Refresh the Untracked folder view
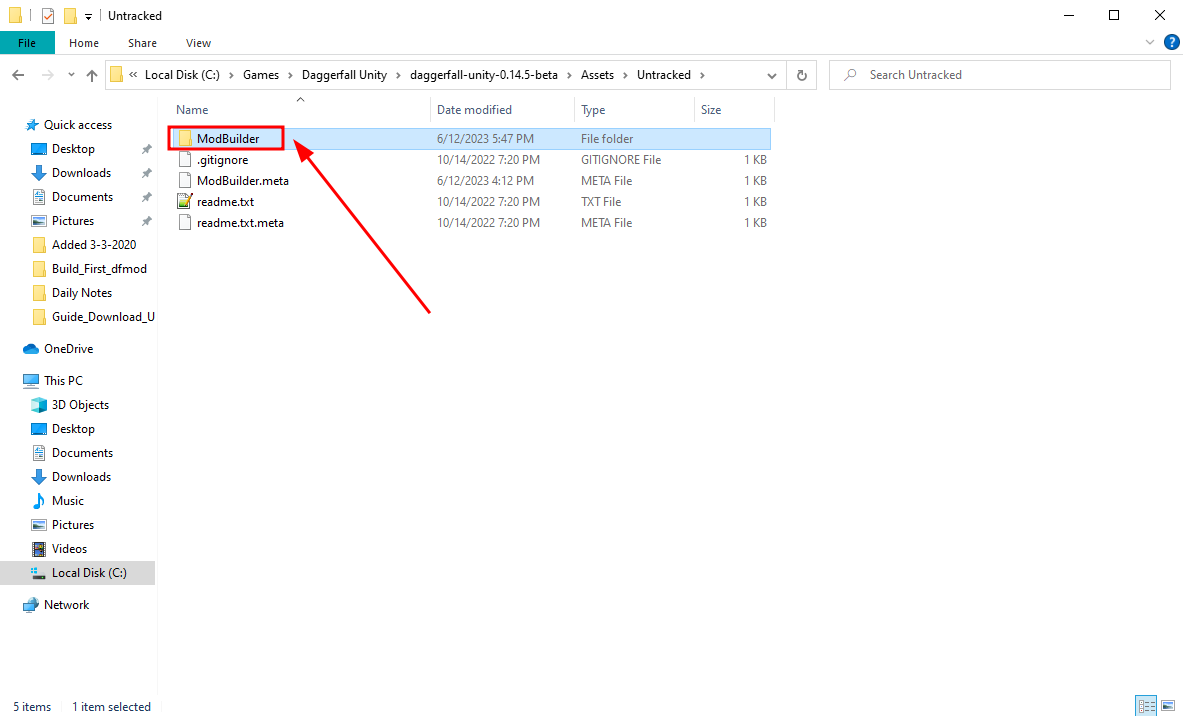Viewport: 1183px width, 716px height. point(801,75)
